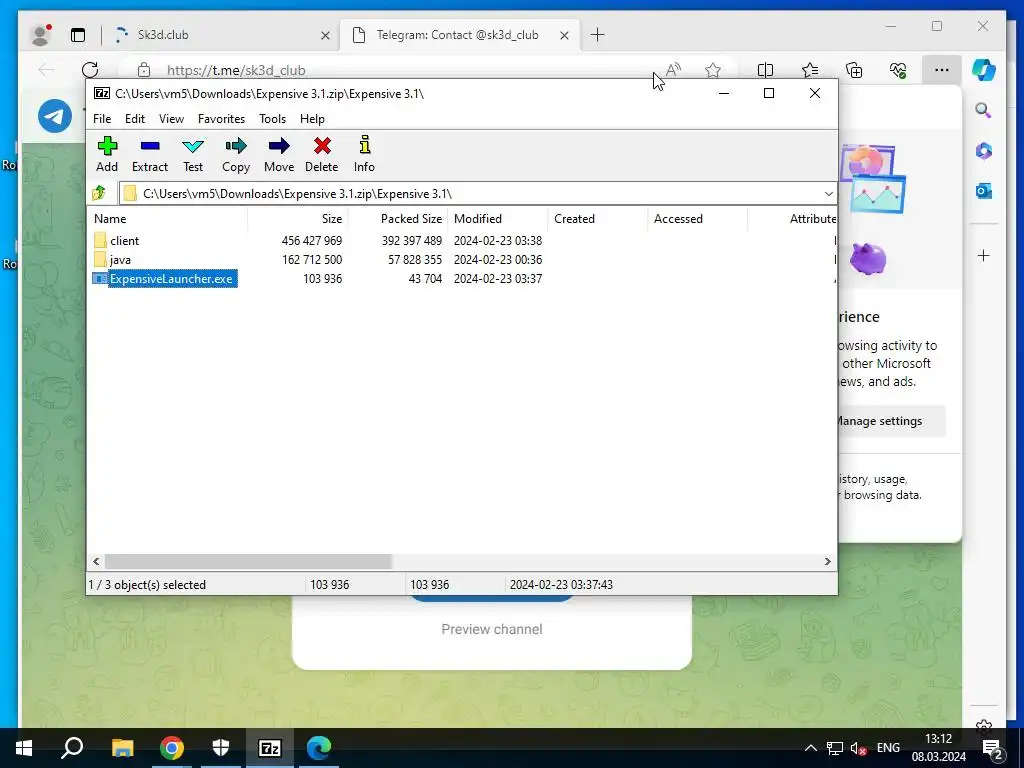Open Edge profile icon
Screen dimensions: 1024x768
pyautogui.click(x=40, y=35)
